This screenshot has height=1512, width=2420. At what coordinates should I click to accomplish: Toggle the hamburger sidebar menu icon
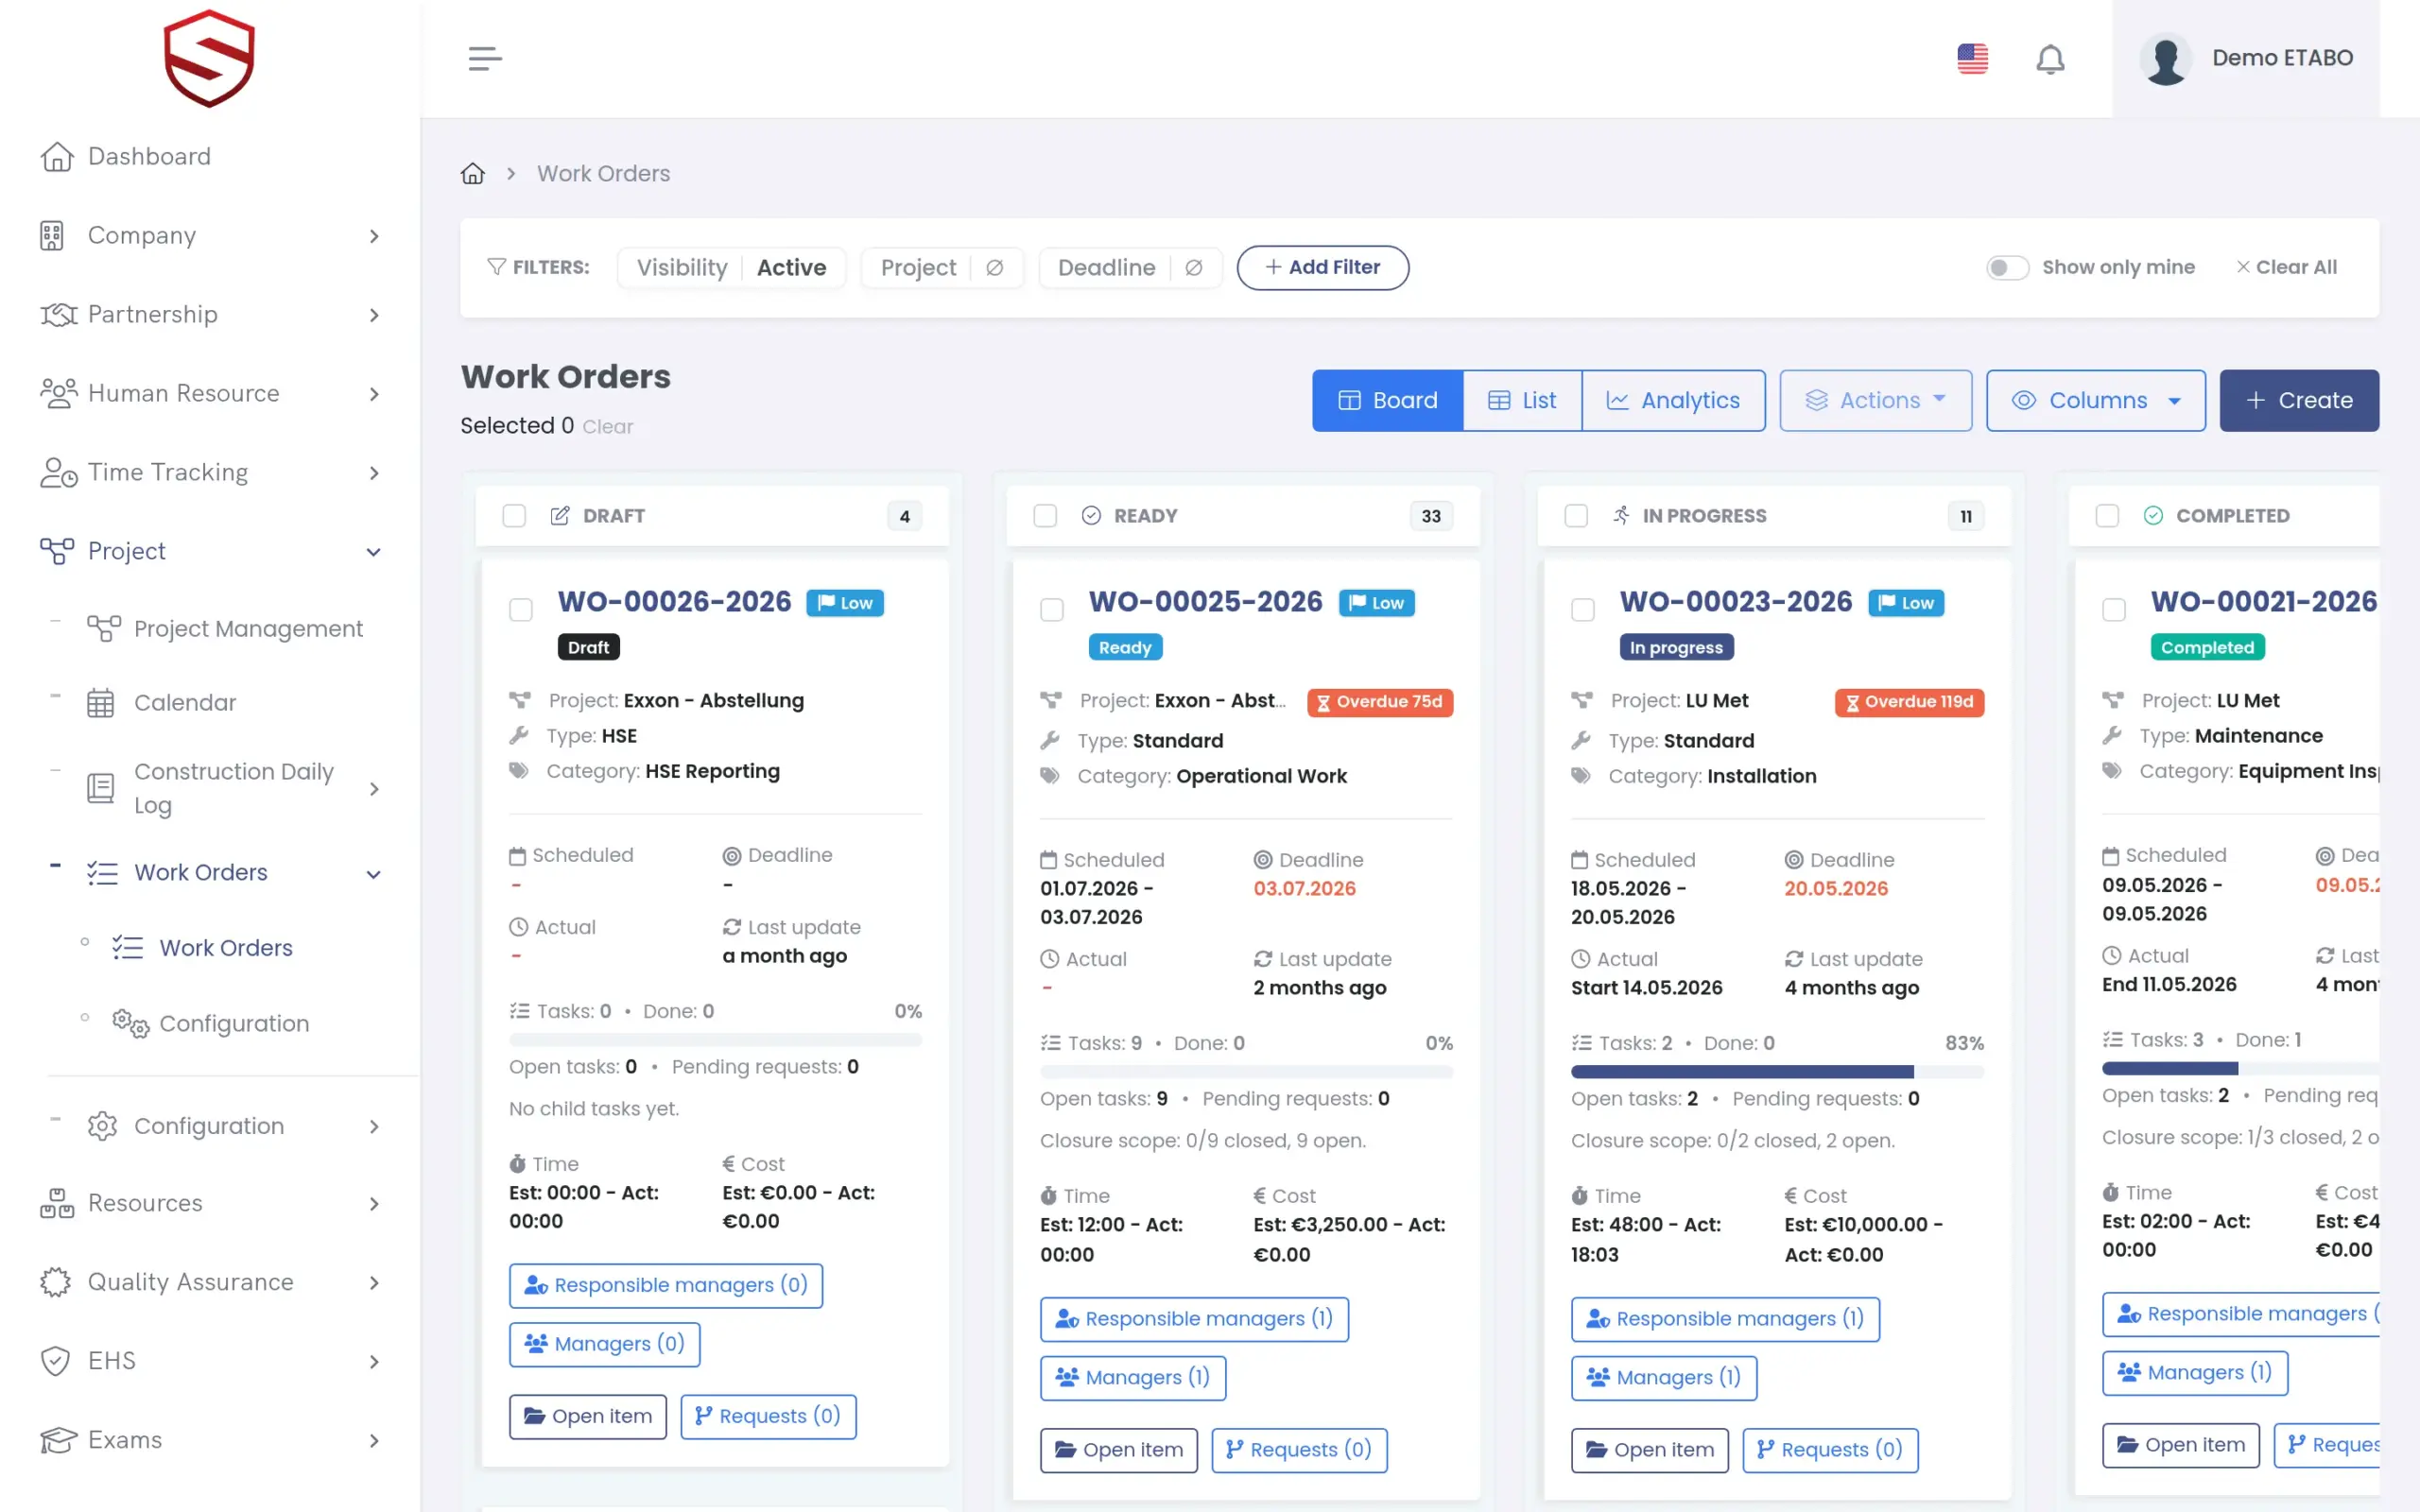[485, 58]
